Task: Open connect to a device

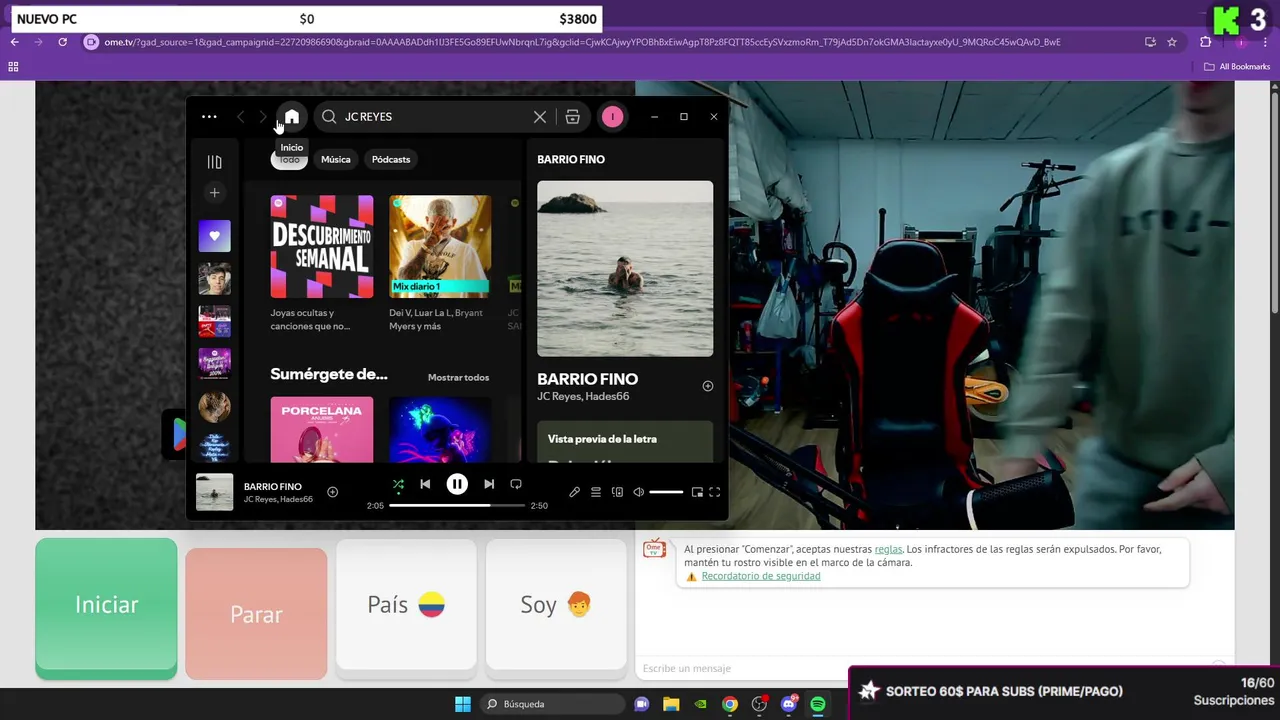Action: [x=617, y=492]
